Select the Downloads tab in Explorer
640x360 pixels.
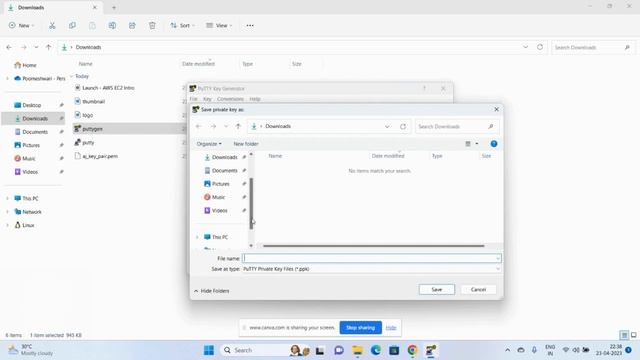(52, 7)
